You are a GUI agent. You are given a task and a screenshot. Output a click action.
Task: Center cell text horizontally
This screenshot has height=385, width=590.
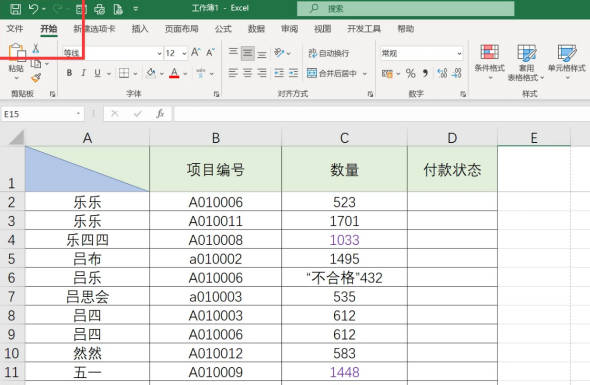click(247, 73)
